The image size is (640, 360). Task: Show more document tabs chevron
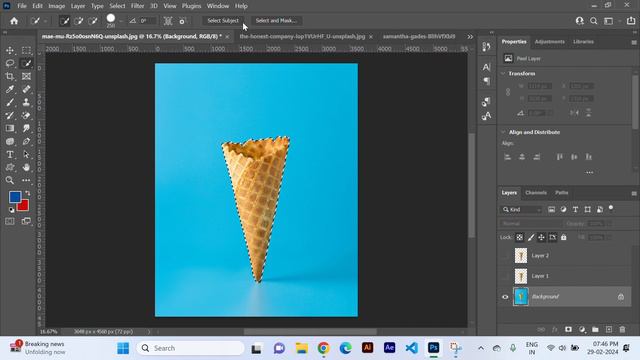(470, 37)
